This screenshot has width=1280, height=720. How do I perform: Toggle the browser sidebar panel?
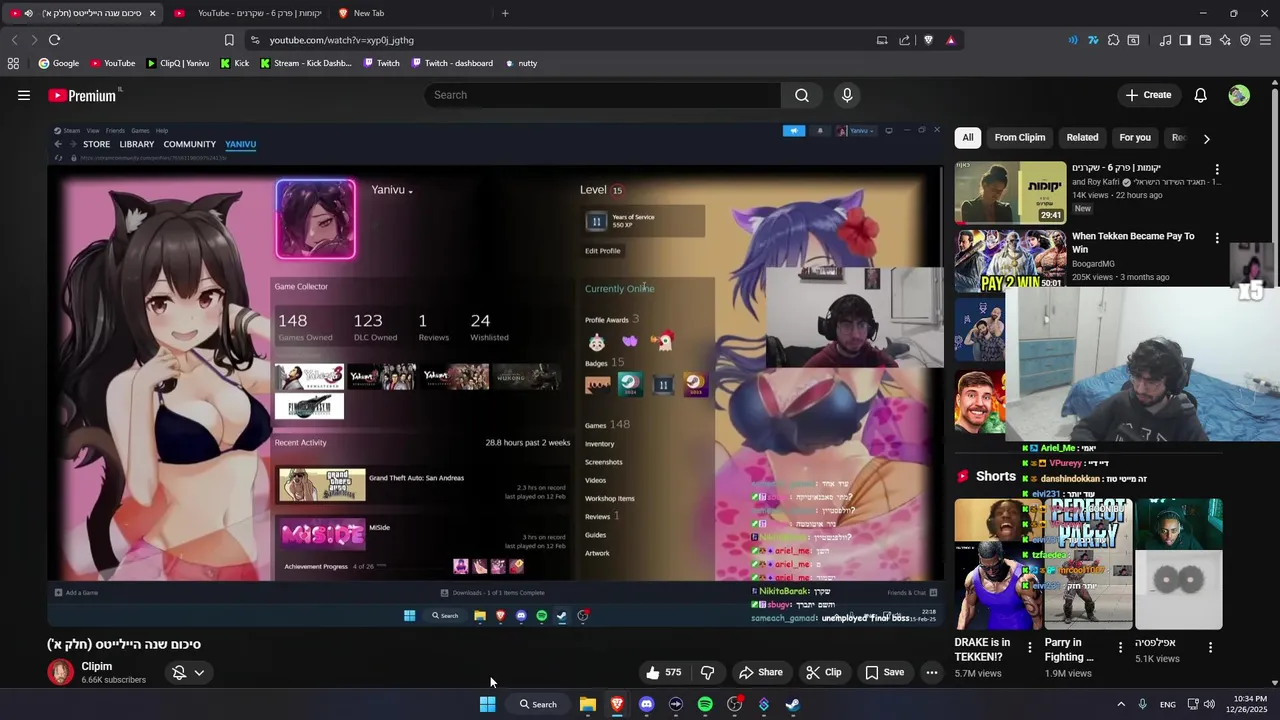point(1185,40)
